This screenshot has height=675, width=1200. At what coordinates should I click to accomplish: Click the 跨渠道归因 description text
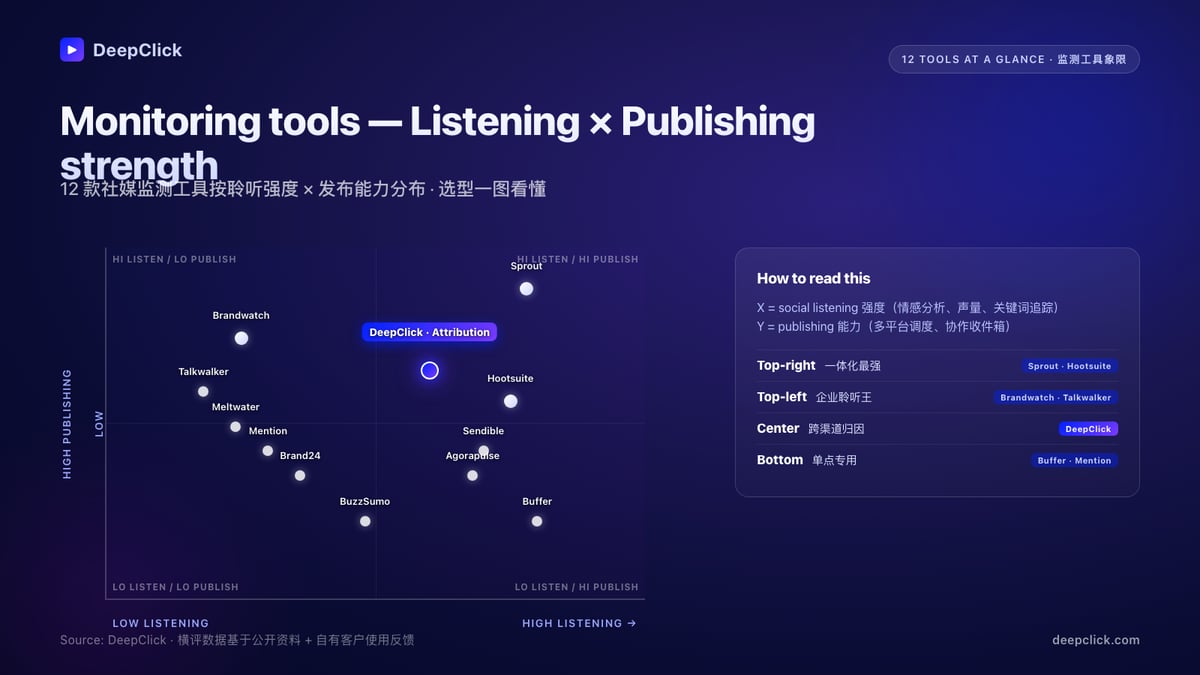[836, 429]
